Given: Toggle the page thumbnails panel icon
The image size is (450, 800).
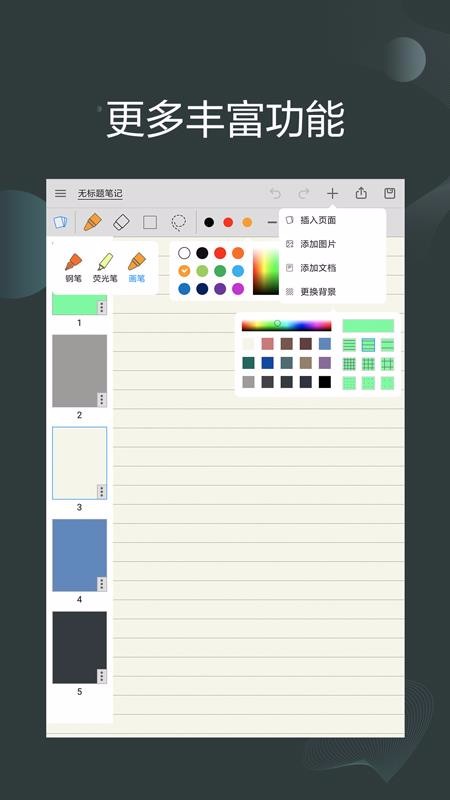Looking at the screenshot, I should (x=61, y=222).
